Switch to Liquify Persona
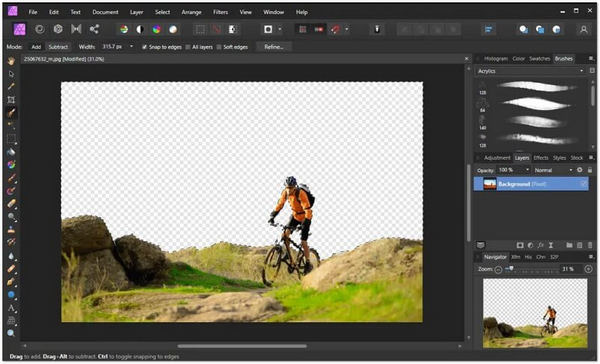 click(39, 29)
